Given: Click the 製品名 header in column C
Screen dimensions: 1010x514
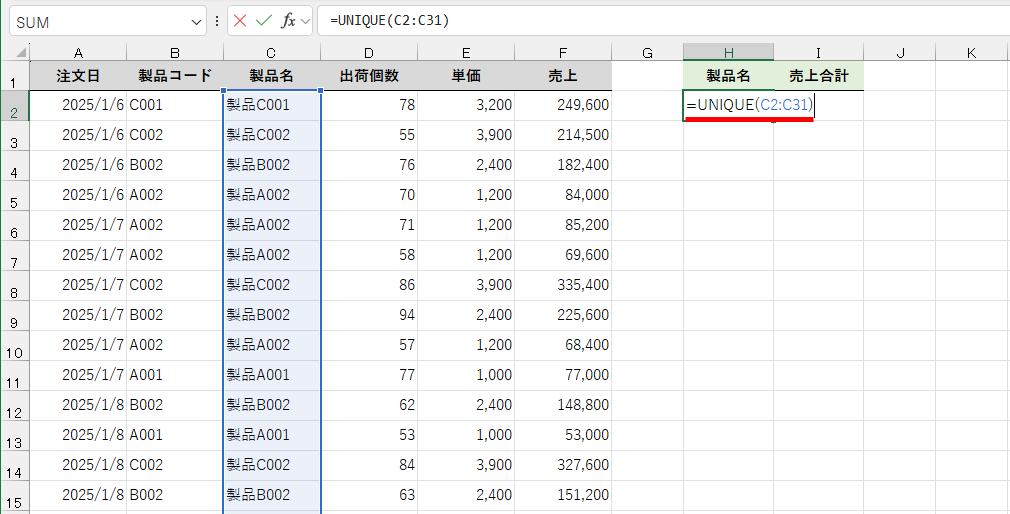Looking at the screenshot, I should tap(272, 76).
